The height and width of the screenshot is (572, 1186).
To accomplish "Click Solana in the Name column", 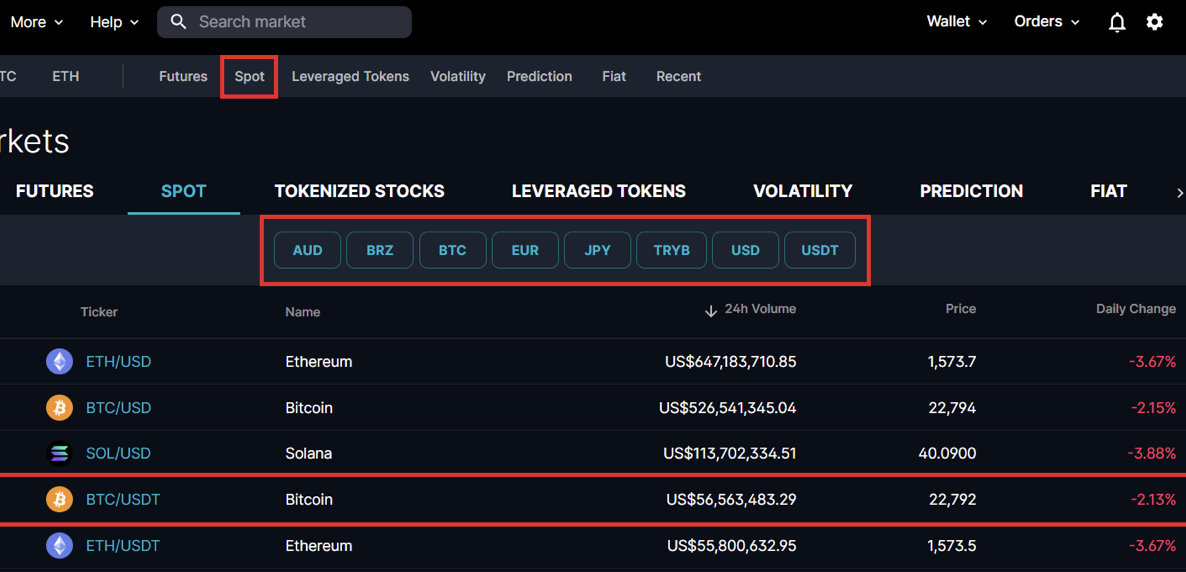I will tap(309, 454).
